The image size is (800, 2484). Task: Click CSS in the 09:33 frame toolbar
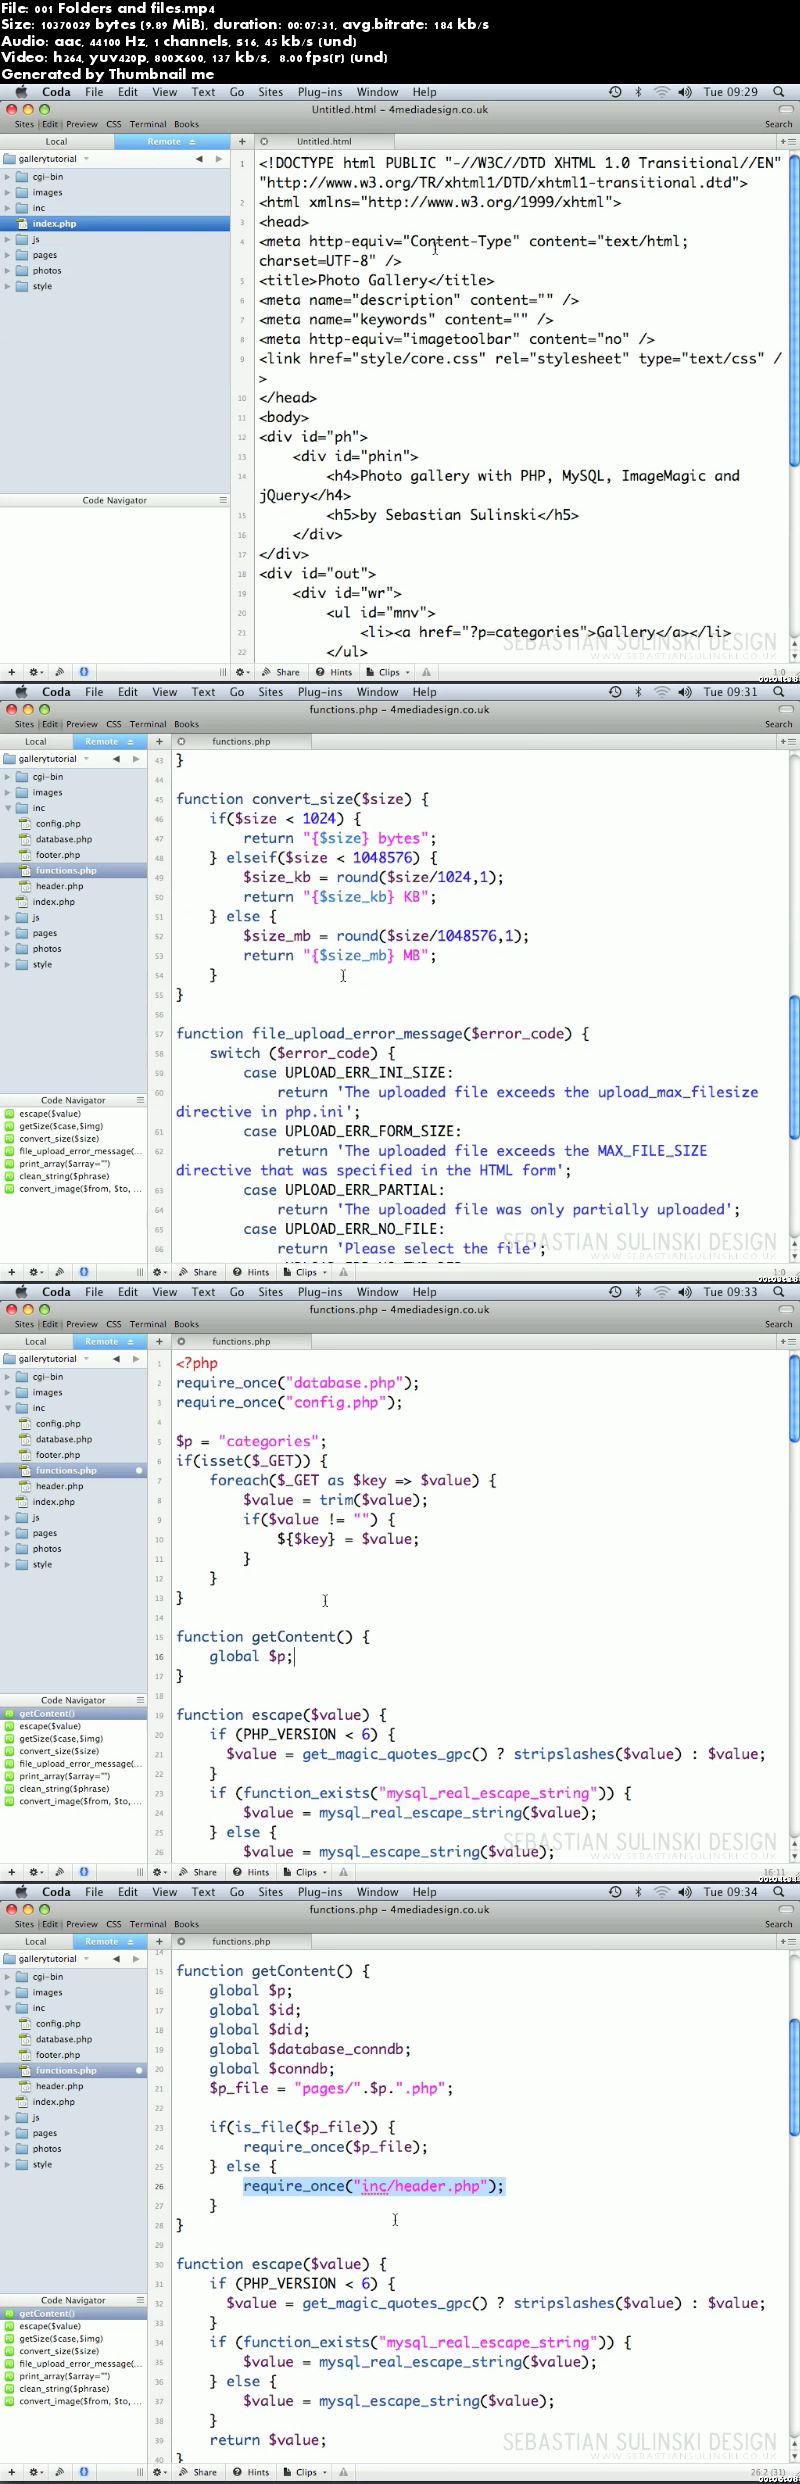click(x=114, y=1324)
